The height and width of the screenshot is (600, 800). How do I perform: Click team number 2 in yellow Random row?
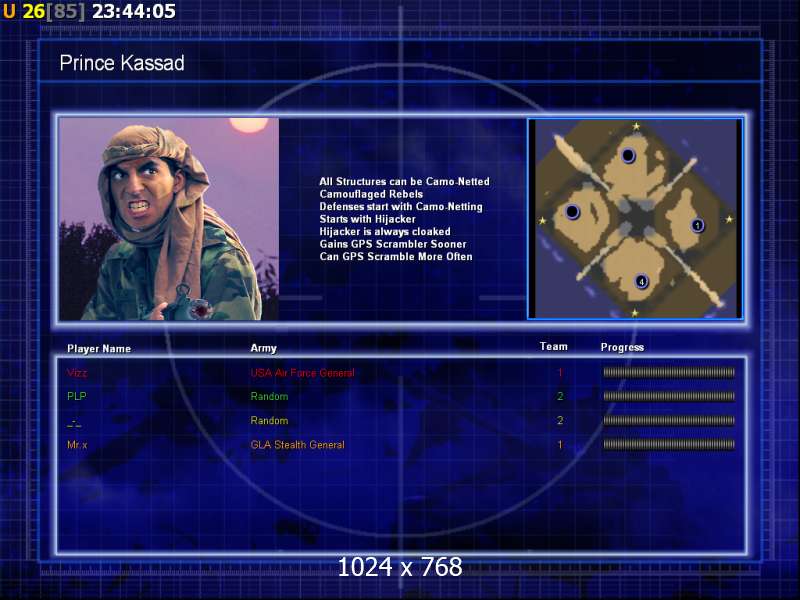[560, 420]
